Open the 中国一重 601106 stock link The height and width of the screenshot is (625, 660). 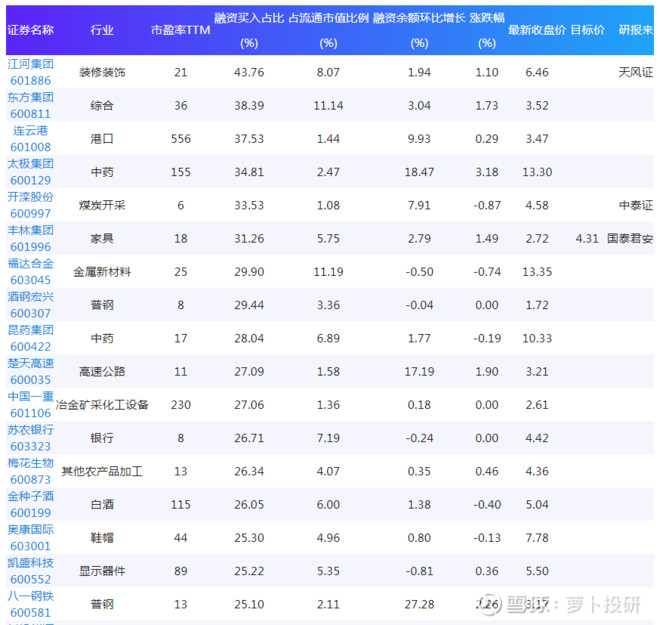[x=30, y=404]
